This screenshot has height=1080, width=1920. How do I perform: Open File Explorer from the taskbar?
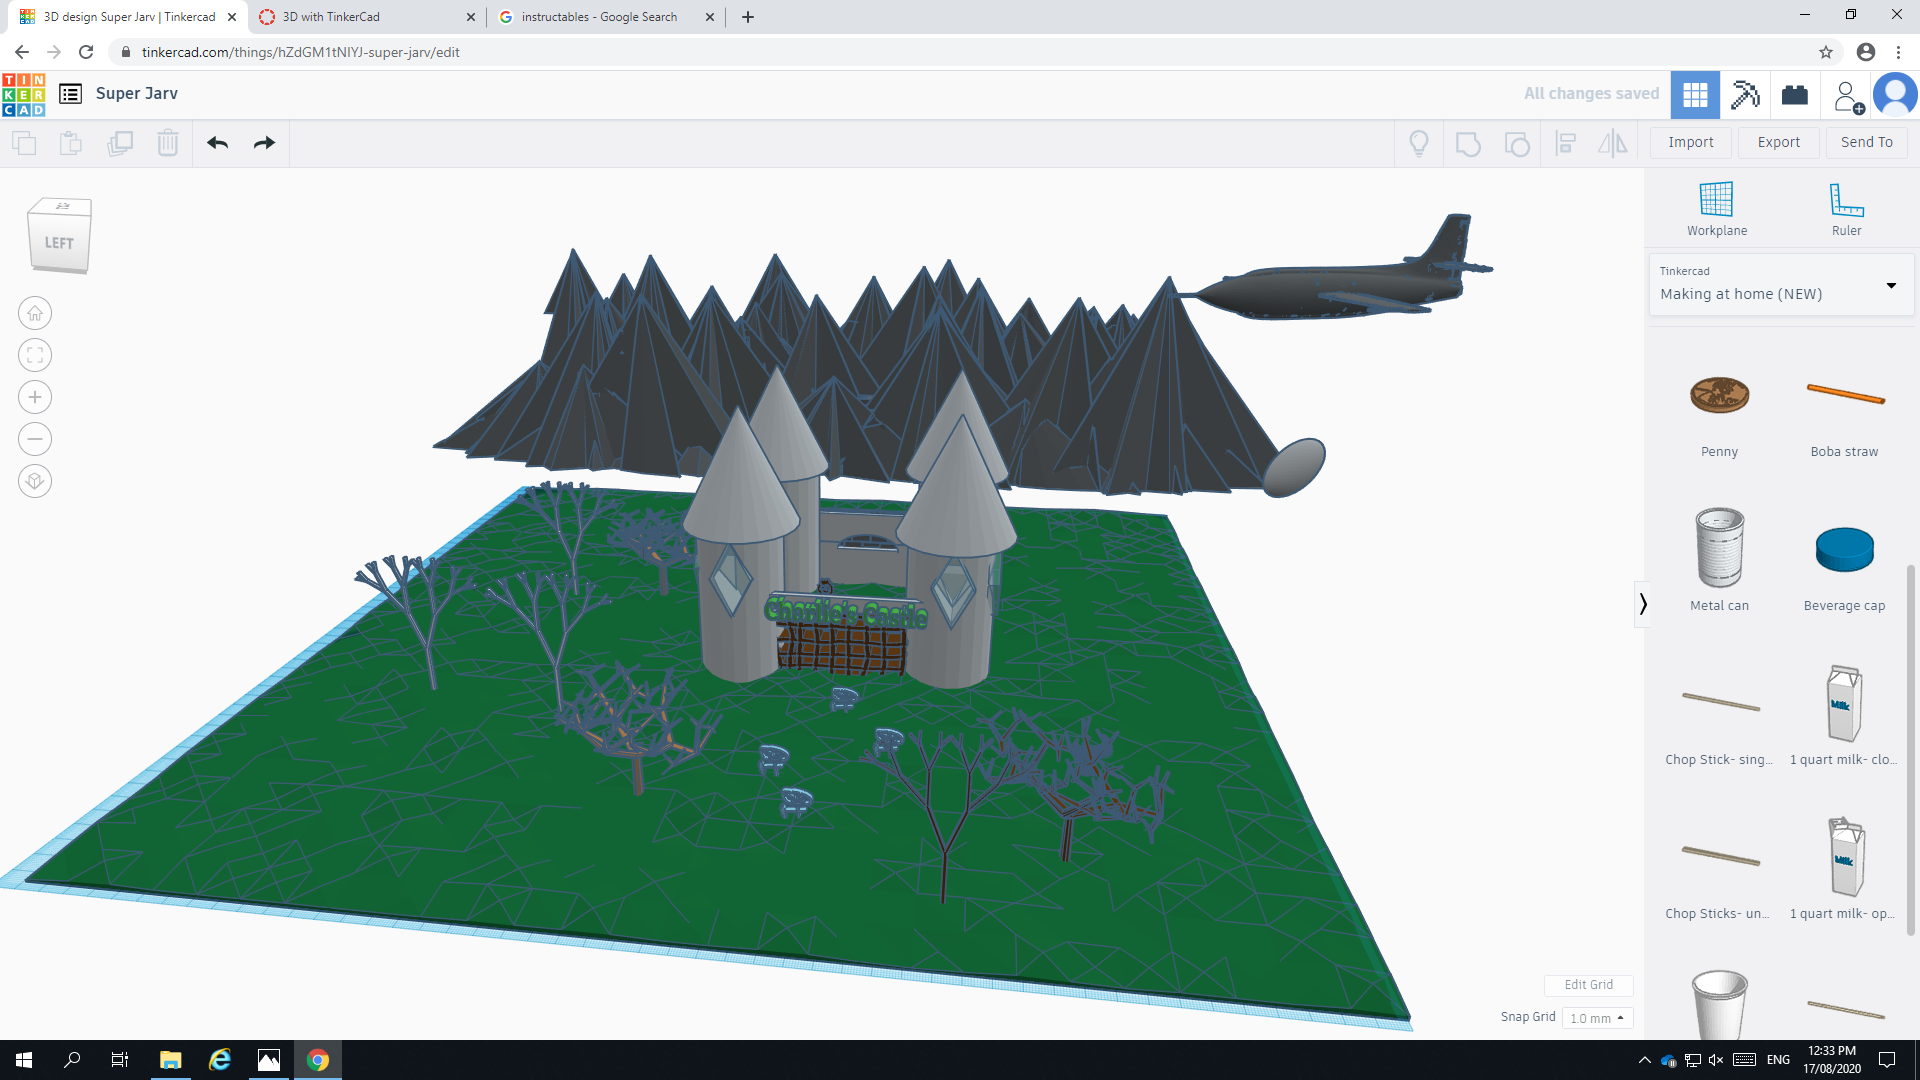pos(170,1060)
